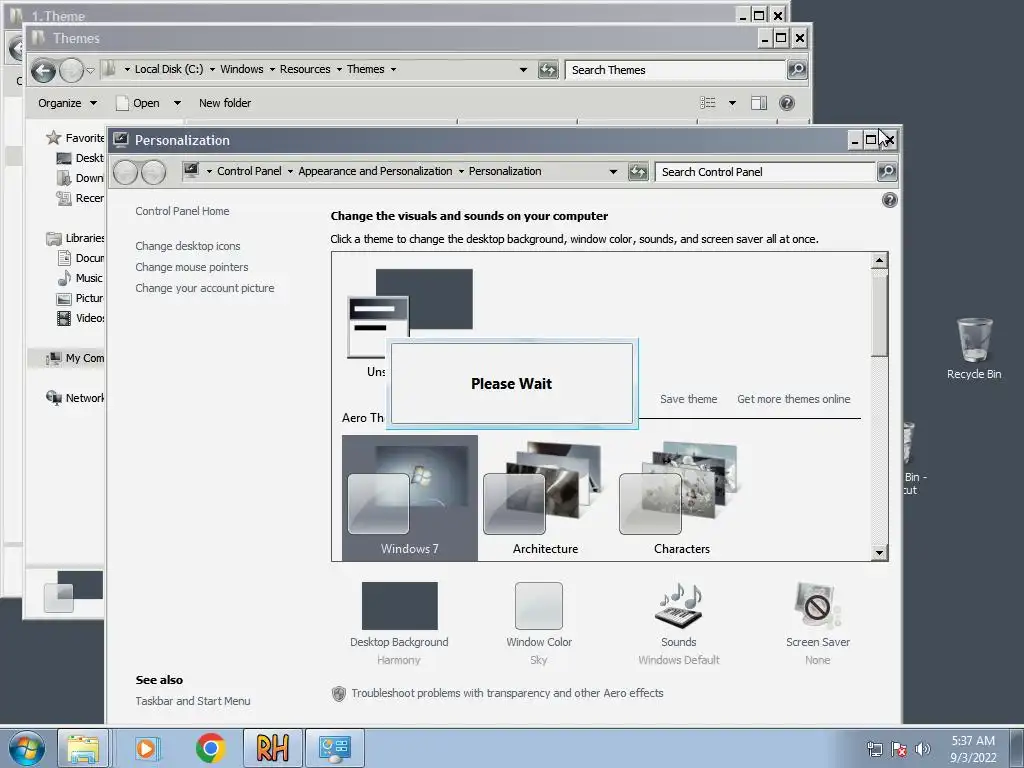Screen dimensions: 1024x768
Task: Click the network tray icon
Action: point(874,748)
